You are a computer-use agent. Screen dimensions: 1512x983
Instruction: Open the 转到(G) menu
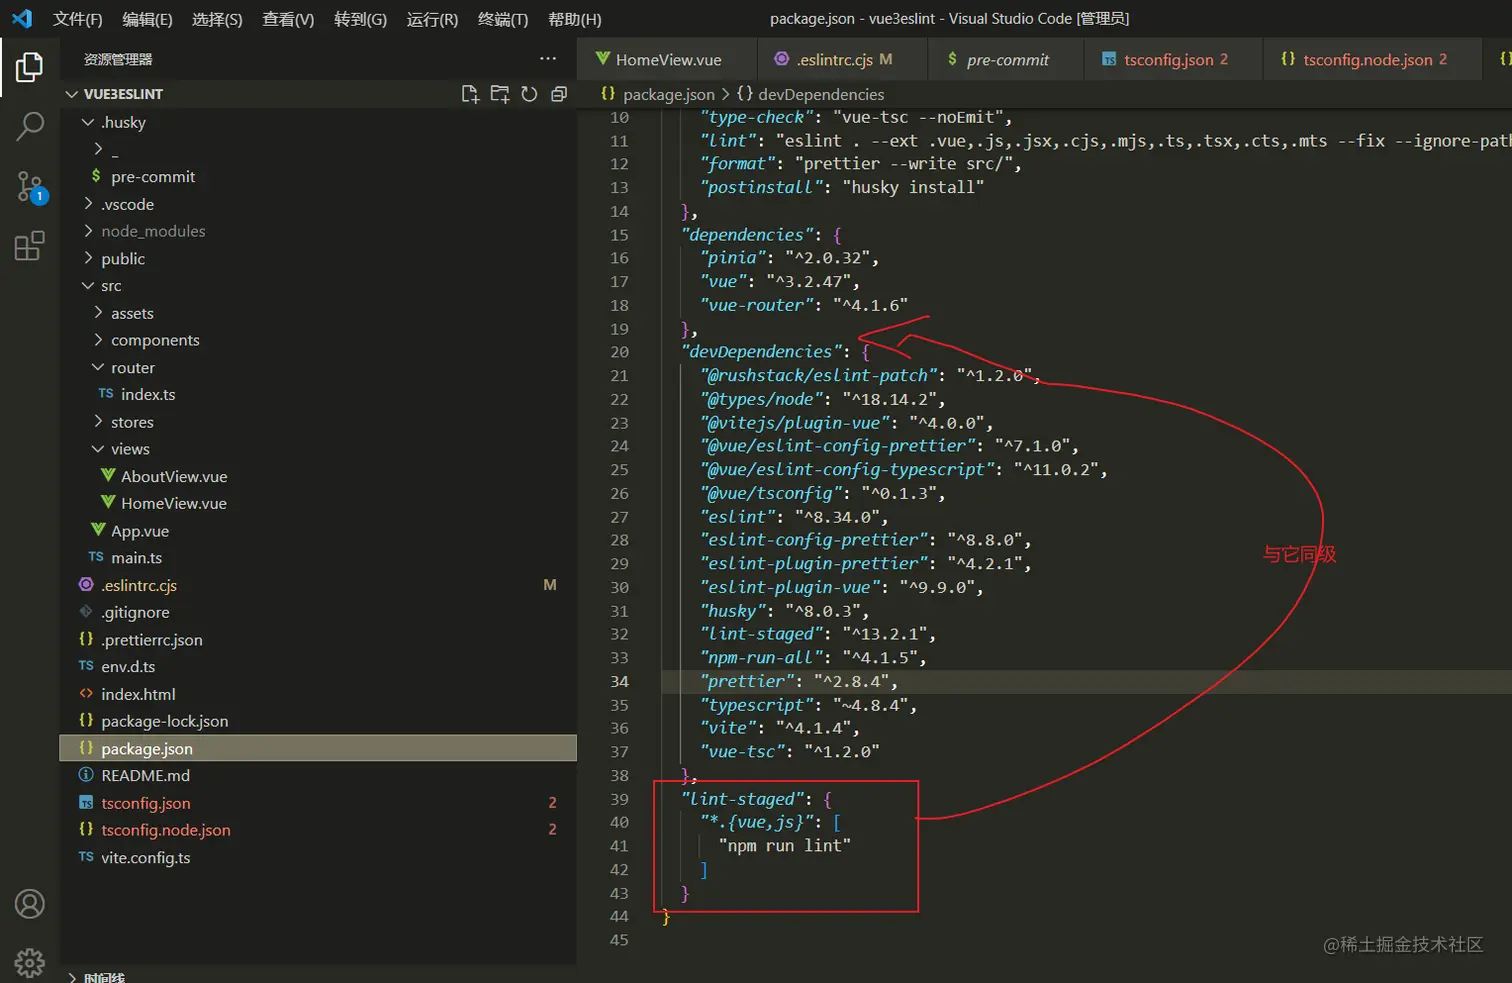[360, 19]
